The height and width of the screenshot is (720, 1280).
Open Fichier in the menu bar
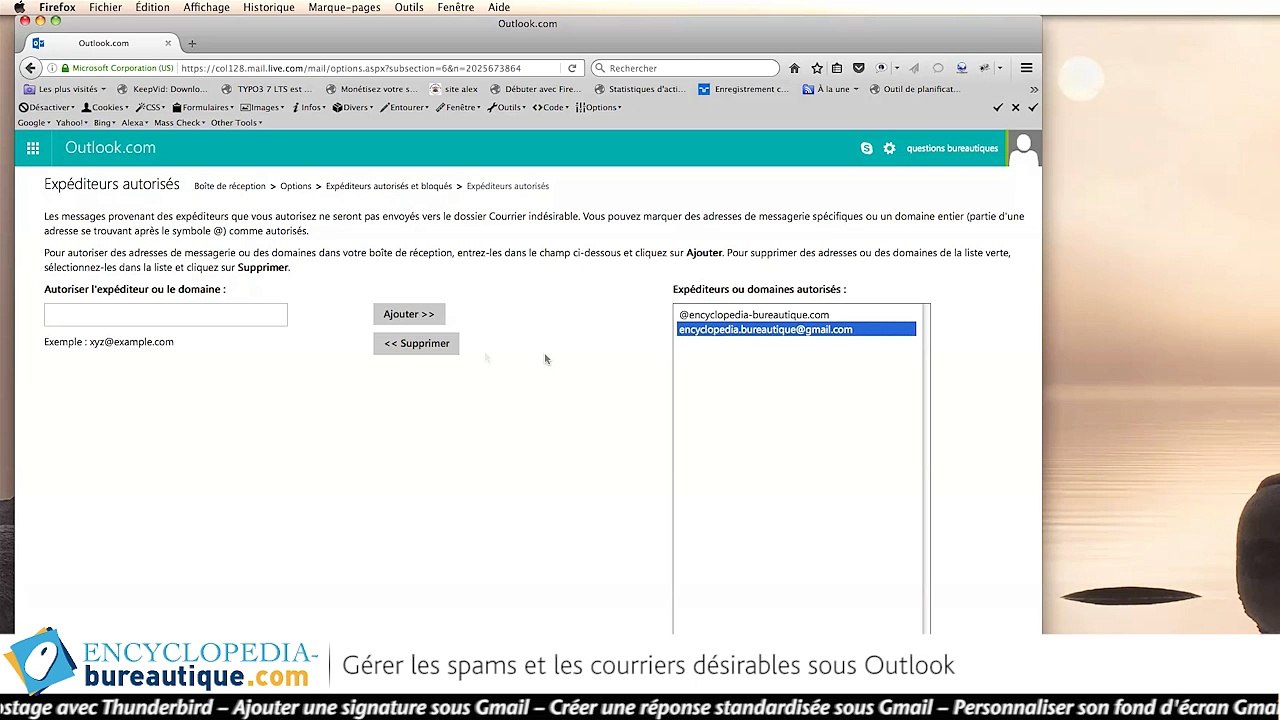(x=105, y=7)
